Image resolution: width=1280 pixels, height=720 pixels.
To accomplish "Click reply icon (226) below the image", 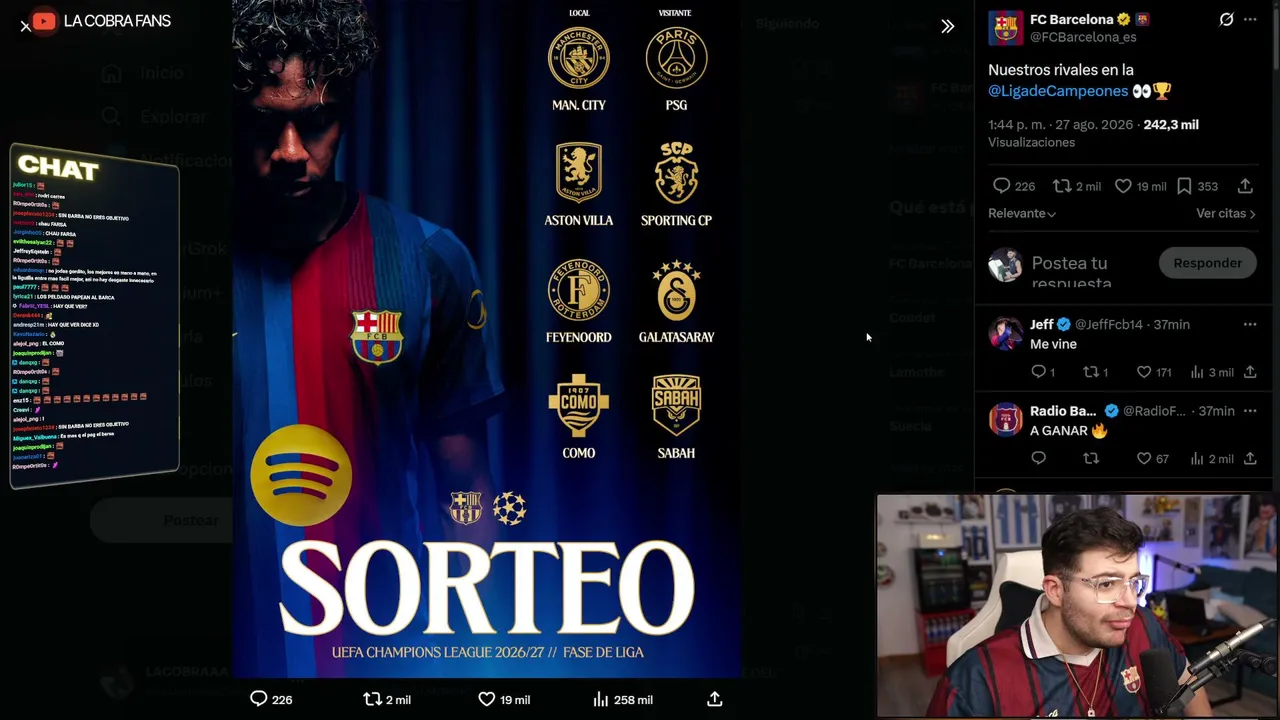I will click(258, 699).
